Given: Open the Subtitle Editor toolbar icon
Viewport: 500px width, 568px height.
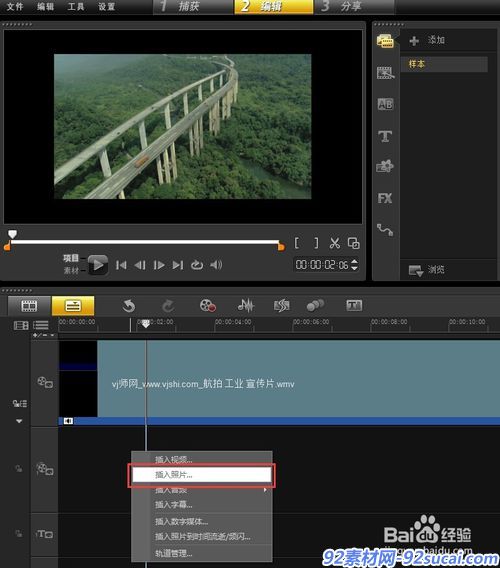Looking at the screenshot, I should click(354, 305).
